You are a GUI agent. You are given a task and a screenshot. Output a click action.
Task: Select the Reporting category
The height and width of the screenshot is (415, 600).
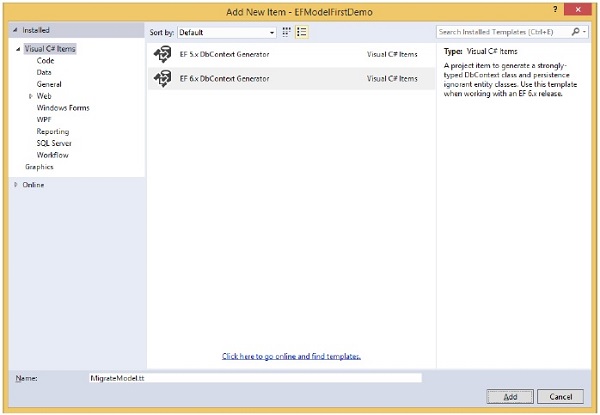pyautogui.click(x=53, y=132)
